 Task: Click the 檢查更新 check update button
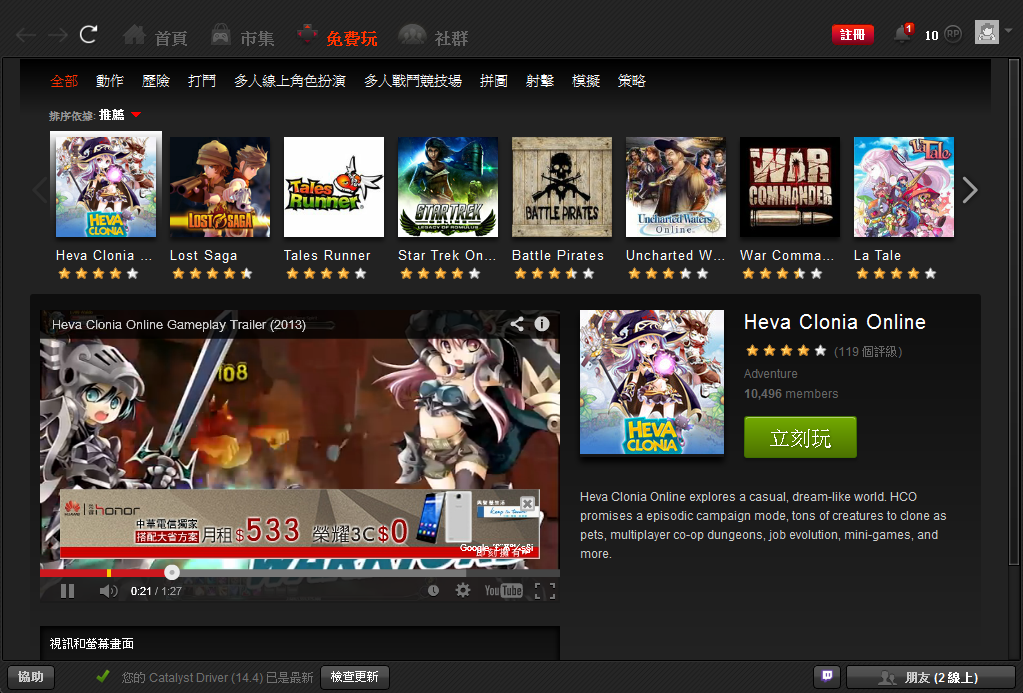[354, 677]
